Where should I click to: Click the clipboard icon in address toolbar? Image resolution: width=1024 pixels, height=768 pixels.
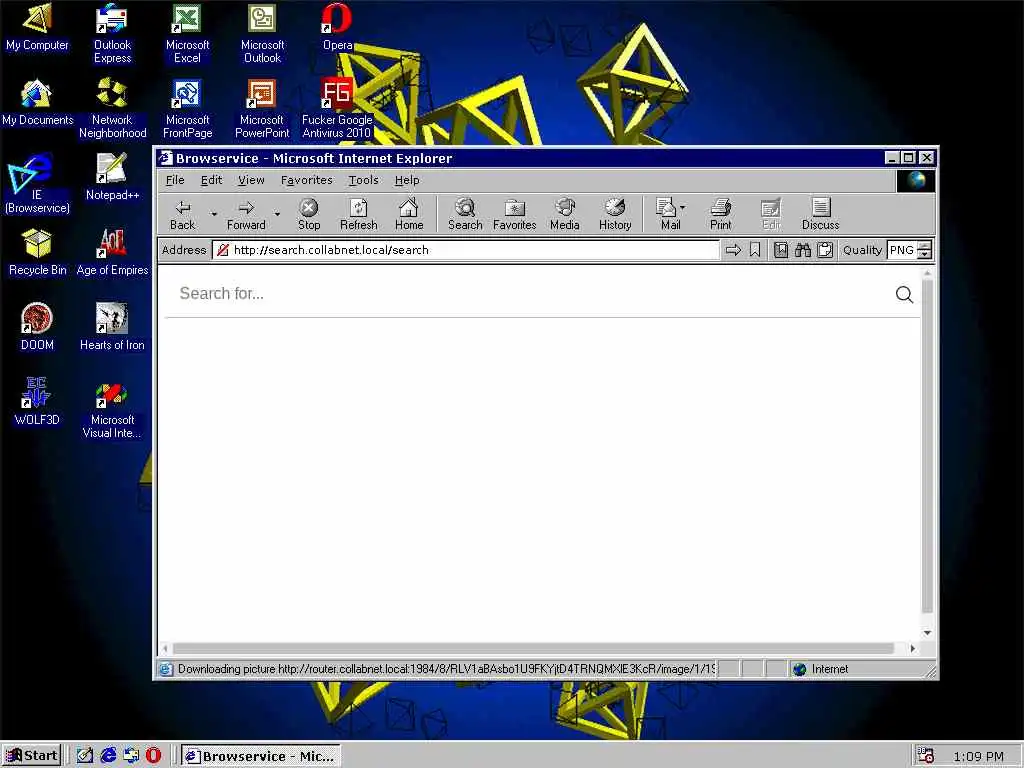click(x=825, y=250)
